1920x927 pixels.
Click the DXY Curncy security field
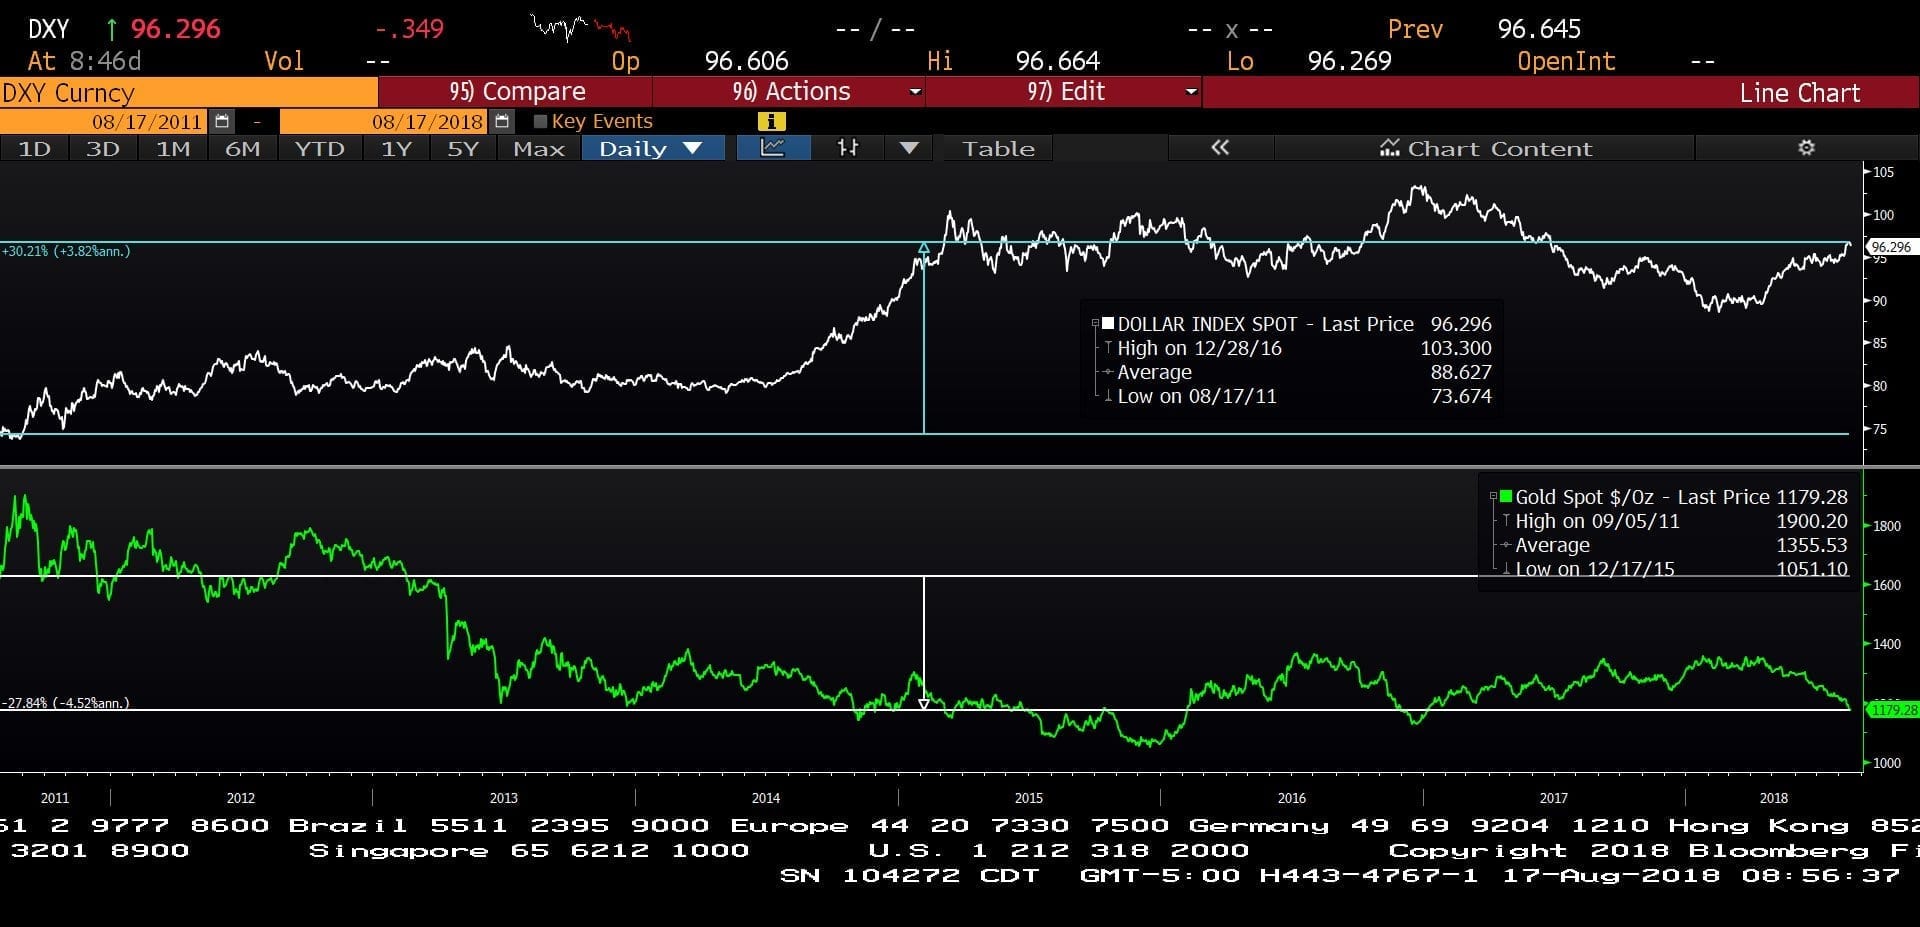pos(188,93)
